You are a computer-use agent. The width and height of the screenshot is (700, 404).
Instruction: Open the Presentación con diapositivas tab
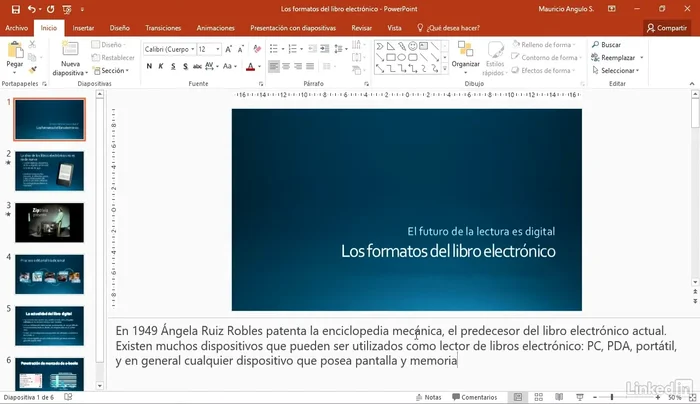click(x=293, y=28)
